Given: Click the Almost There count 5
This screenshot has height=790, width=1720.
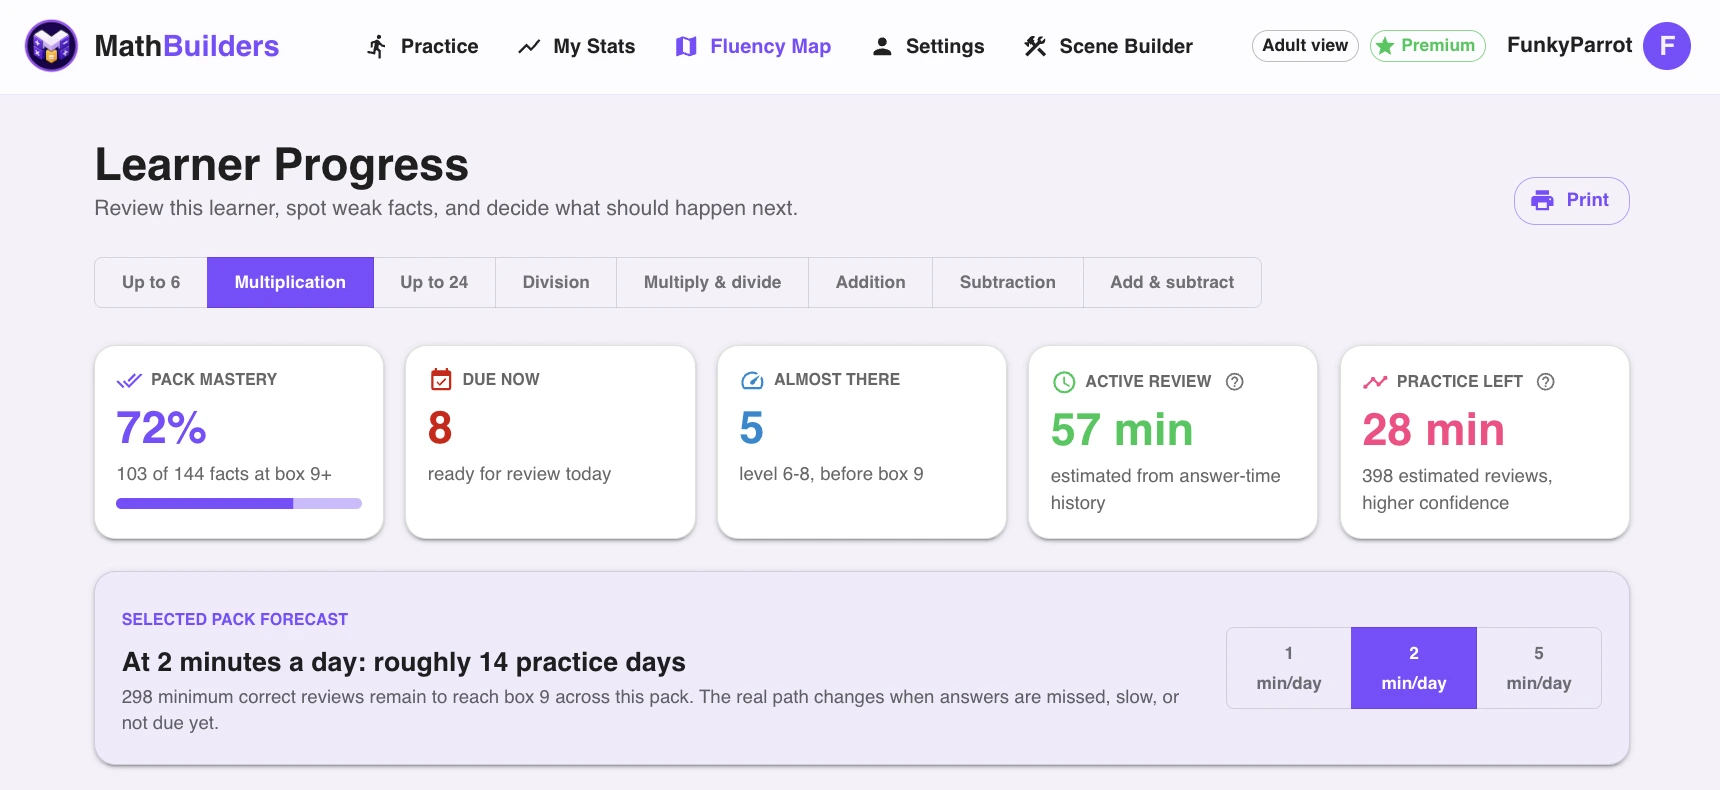Looking at the screenshot, I should coord(751,428).
